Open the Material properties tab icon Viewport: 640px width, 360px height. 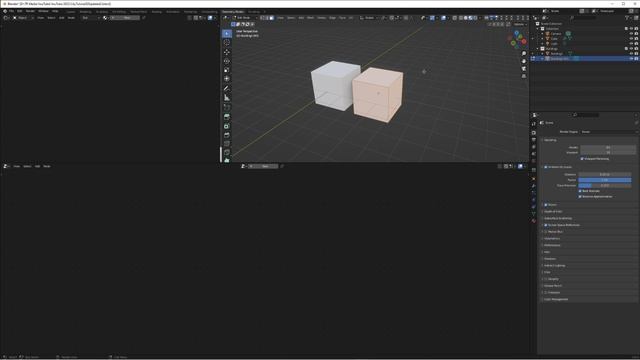[x=533, y=221]
